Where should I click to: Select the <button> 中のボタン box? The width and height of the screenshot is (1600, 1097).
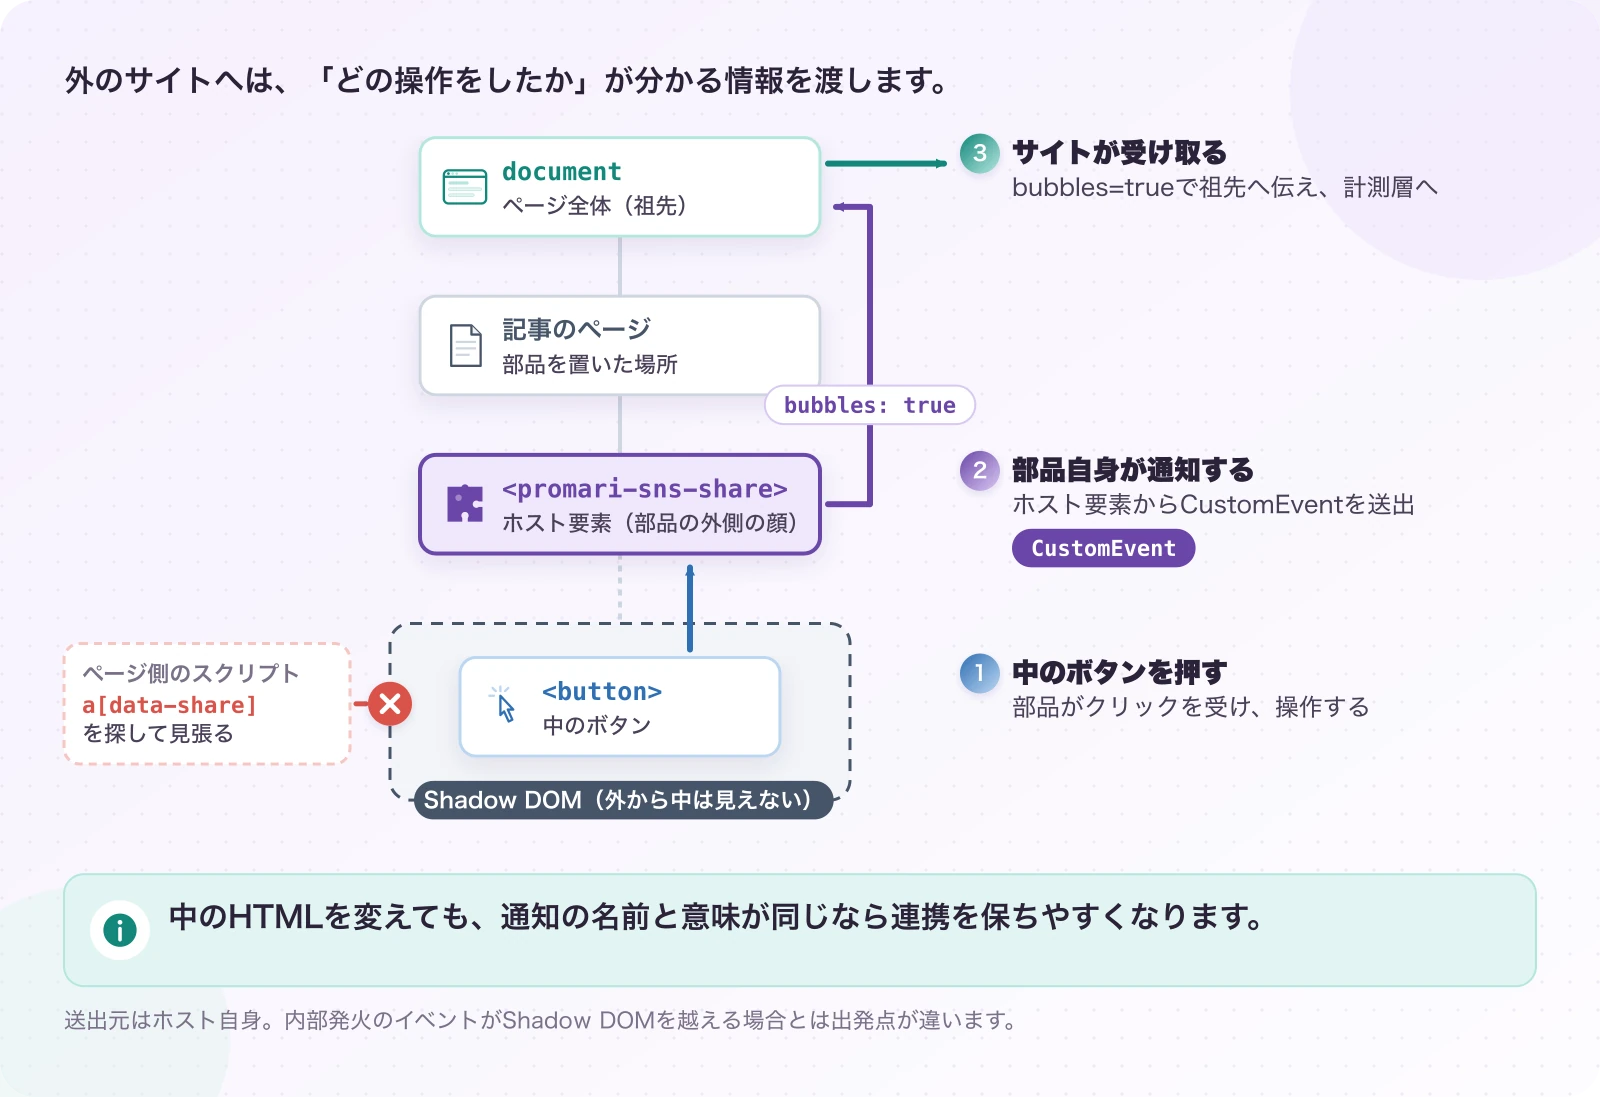(620, 706)
